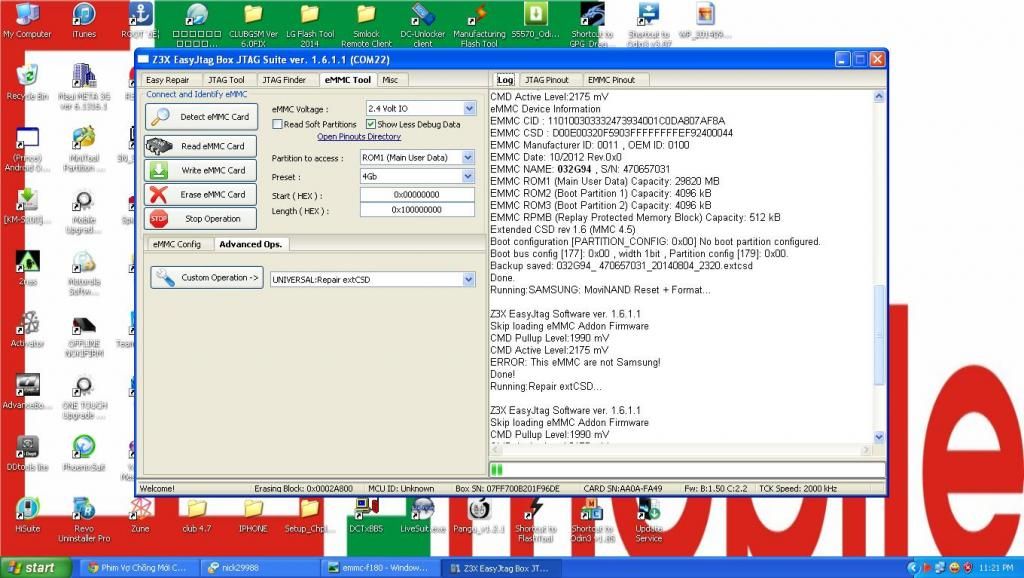This screenshot has width=1024, height=578.
Task: Select the eMMC Tool tab
Action: 348,80
